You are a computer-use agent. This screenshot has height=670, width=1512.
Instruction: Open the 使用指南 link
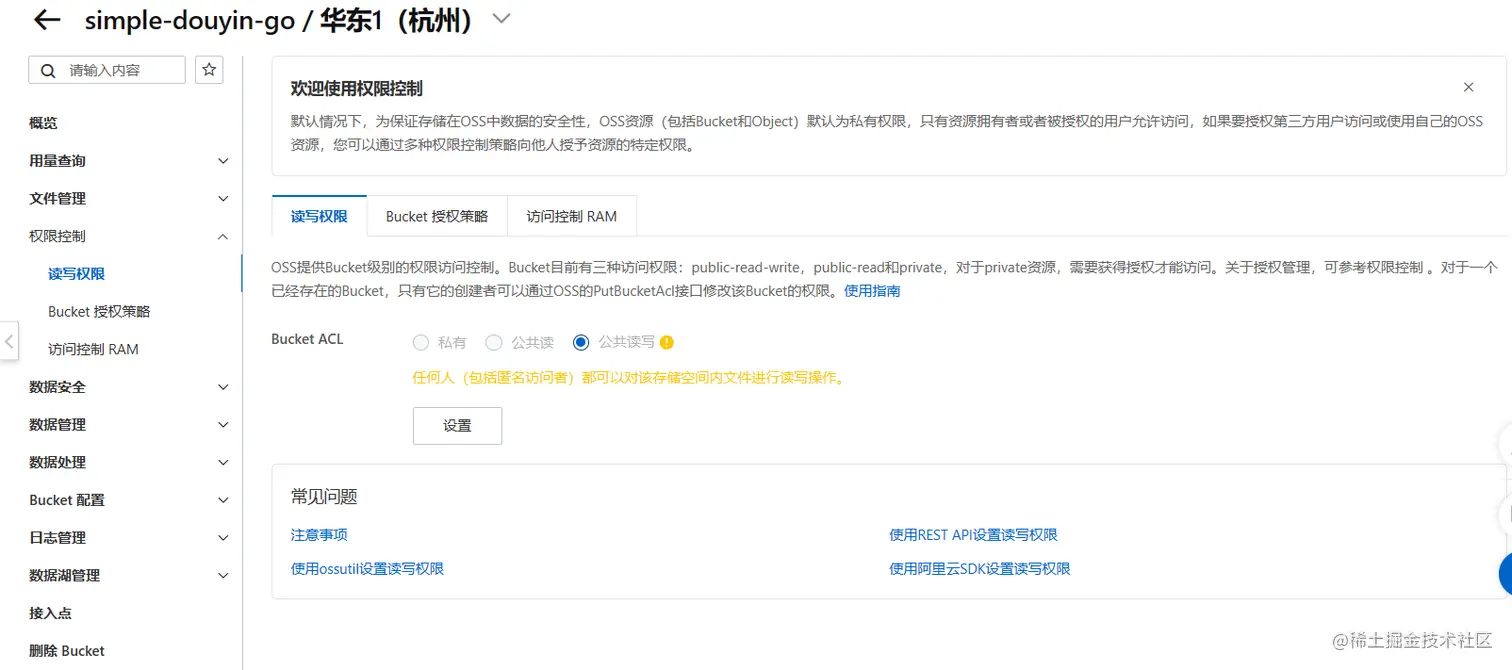[x=872, y=291]
